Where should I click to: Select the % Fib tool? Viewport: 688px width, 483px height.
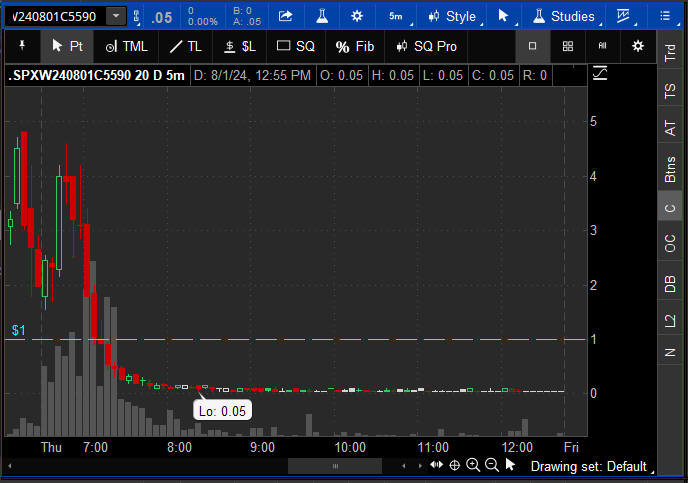pos(355,46)
